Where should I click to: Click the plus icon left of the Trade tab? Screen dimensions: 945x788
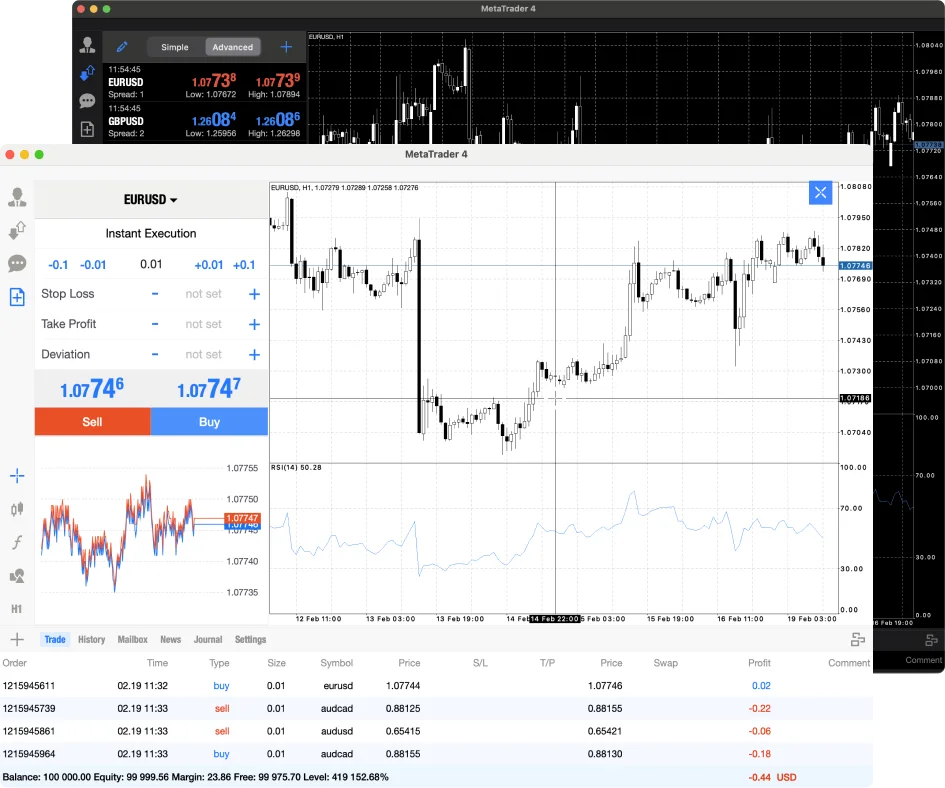pos(17,640)
